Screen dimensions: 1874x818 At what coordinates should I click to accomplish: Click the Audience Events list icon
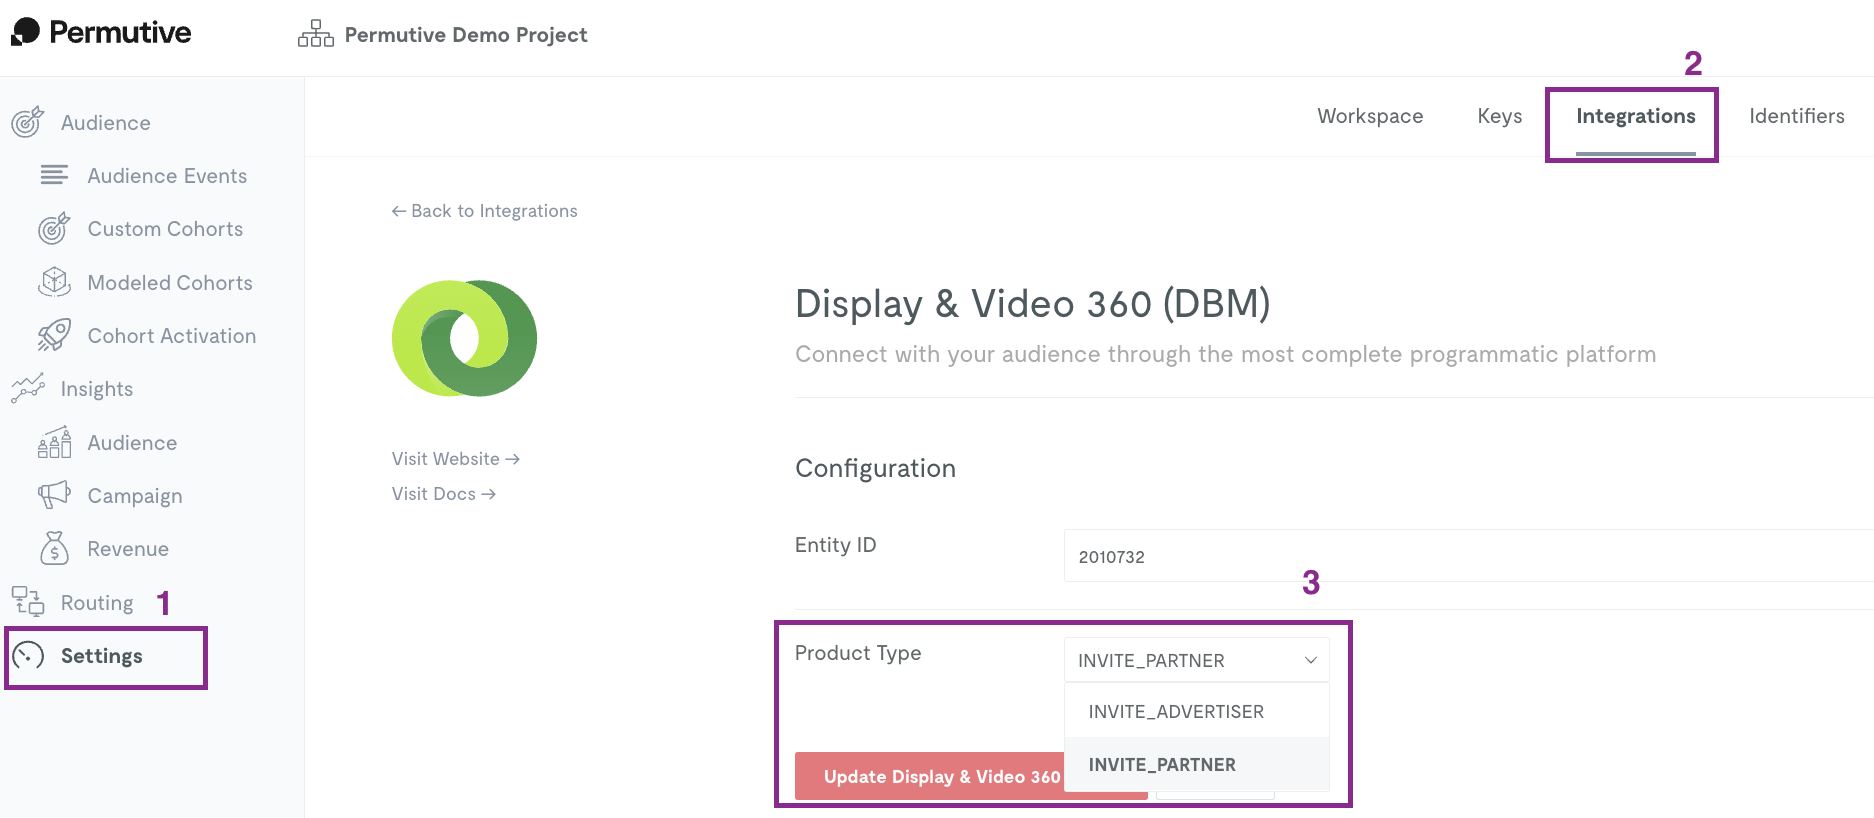[x=54, y=175]
